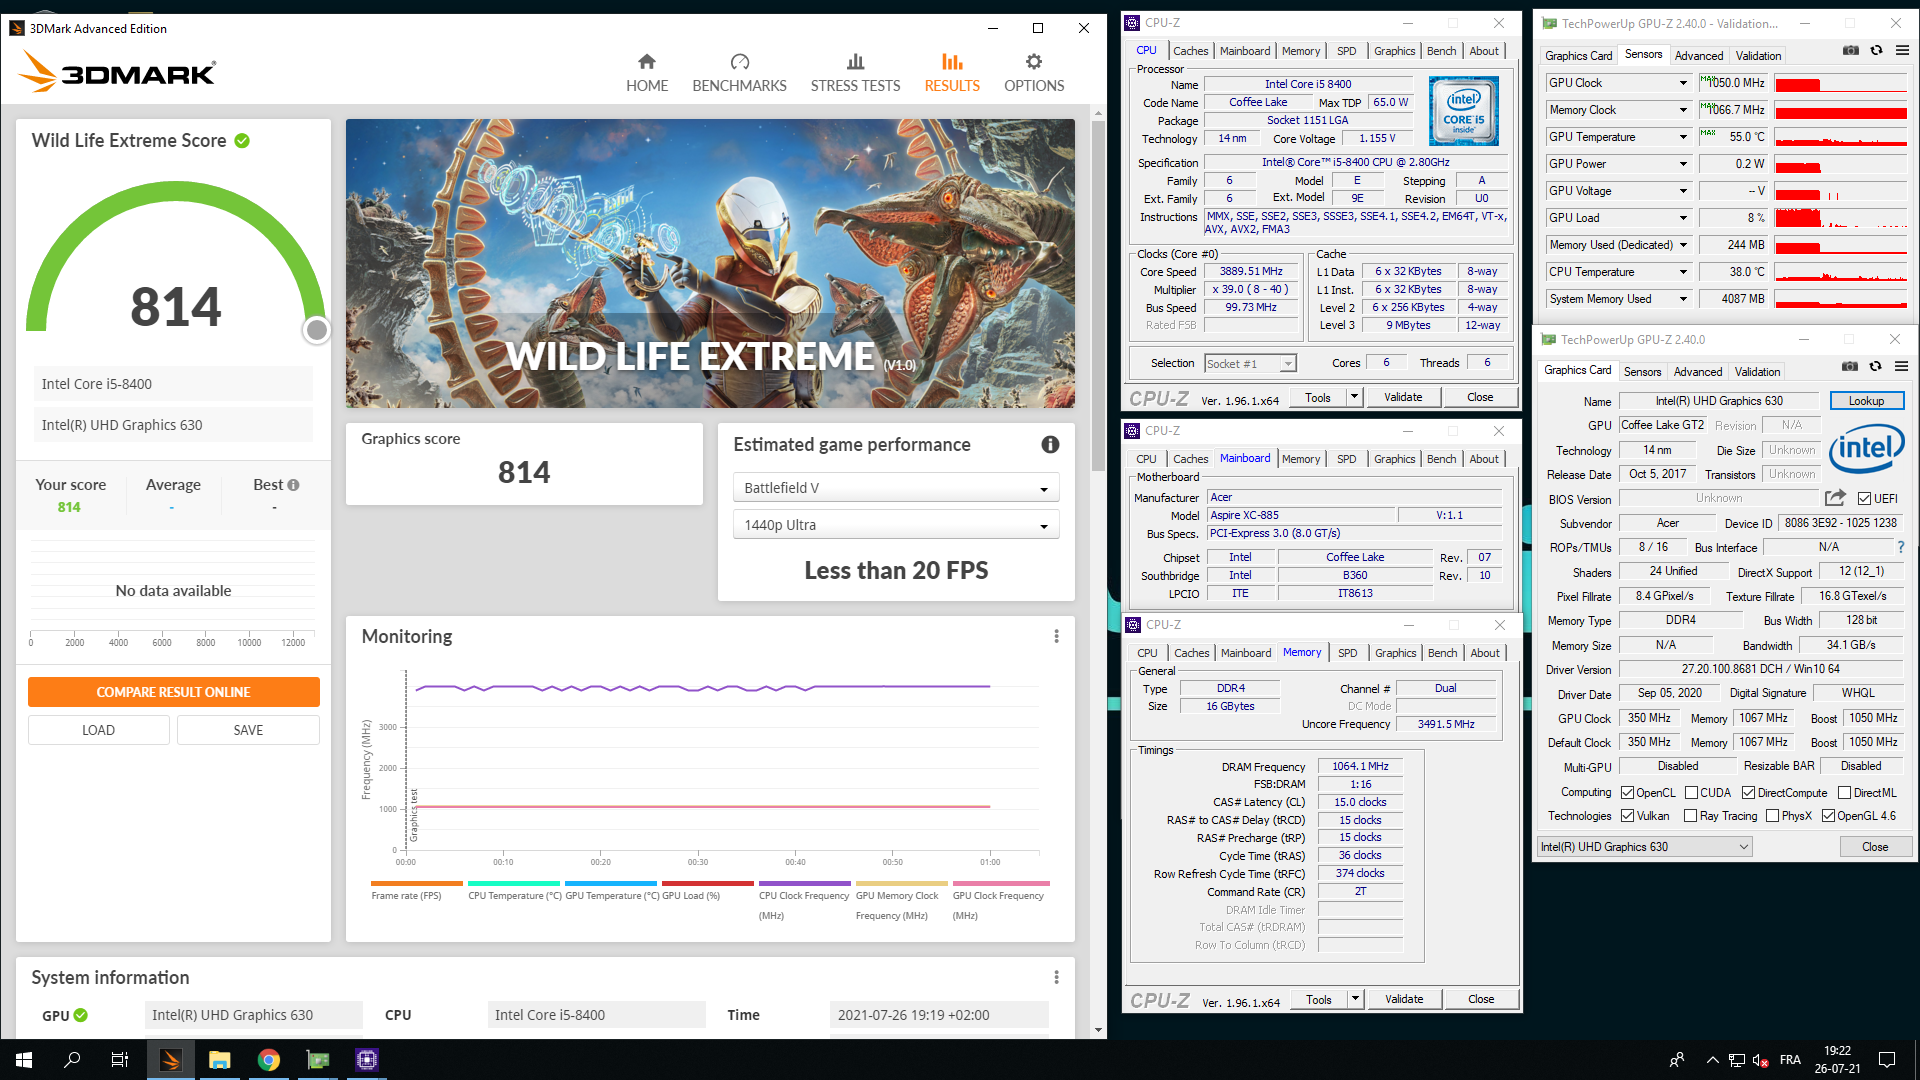Open the Windows notification center

(x=1887, y=1060)
